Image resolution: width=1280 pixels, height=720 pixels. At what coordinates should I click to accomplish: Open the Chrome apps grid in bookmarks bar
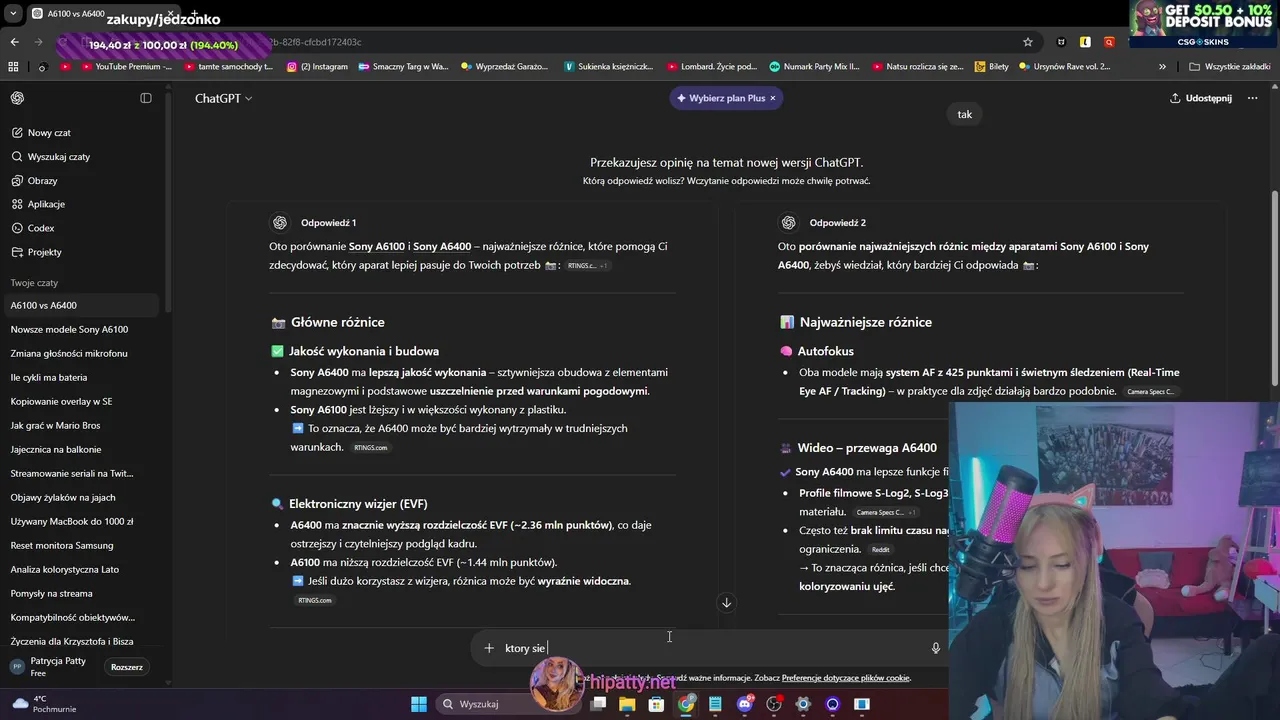click(x=13, y=67)
